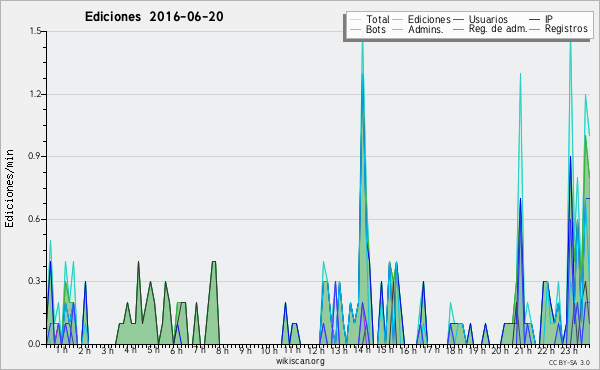The image size is (600, 370).
Task: Click the y-axis value 1.5
Action: click(35, 31)
